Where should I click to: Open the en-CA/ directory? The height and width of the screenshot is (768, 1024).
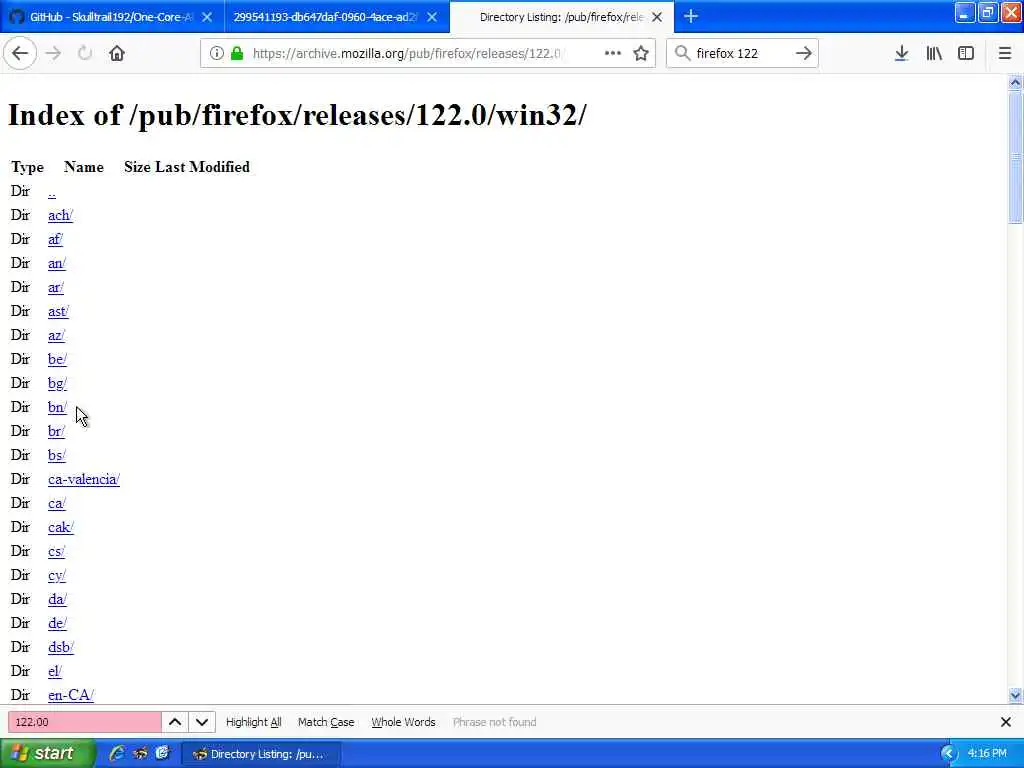[x=71, y=695]
